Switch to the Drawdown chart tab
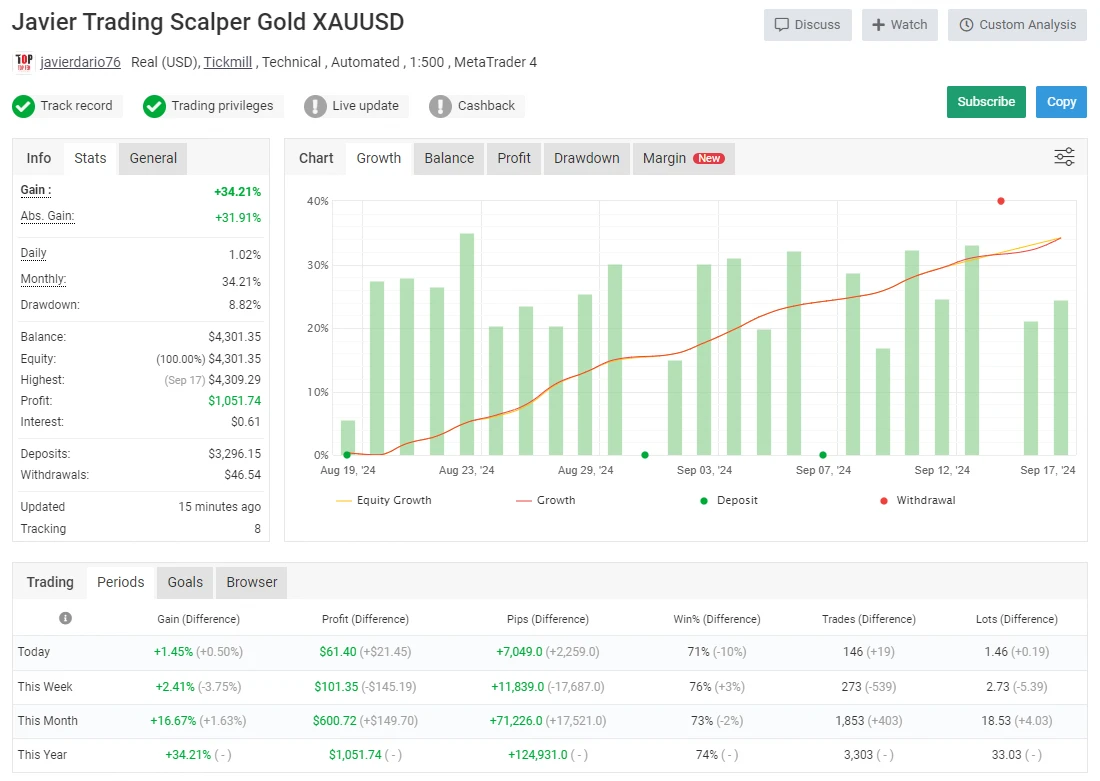 tap(586, 158)
